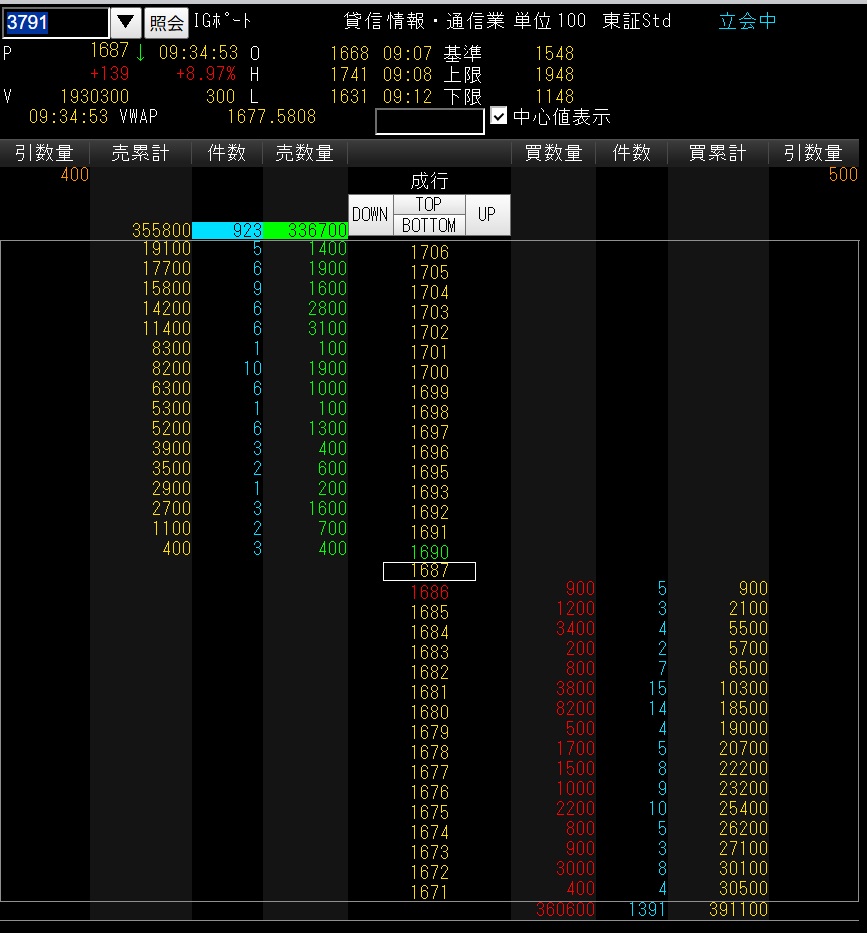Screen dimensions: 867x933
Task: Click the percent change +8.97%
Action: pos(206,74)
